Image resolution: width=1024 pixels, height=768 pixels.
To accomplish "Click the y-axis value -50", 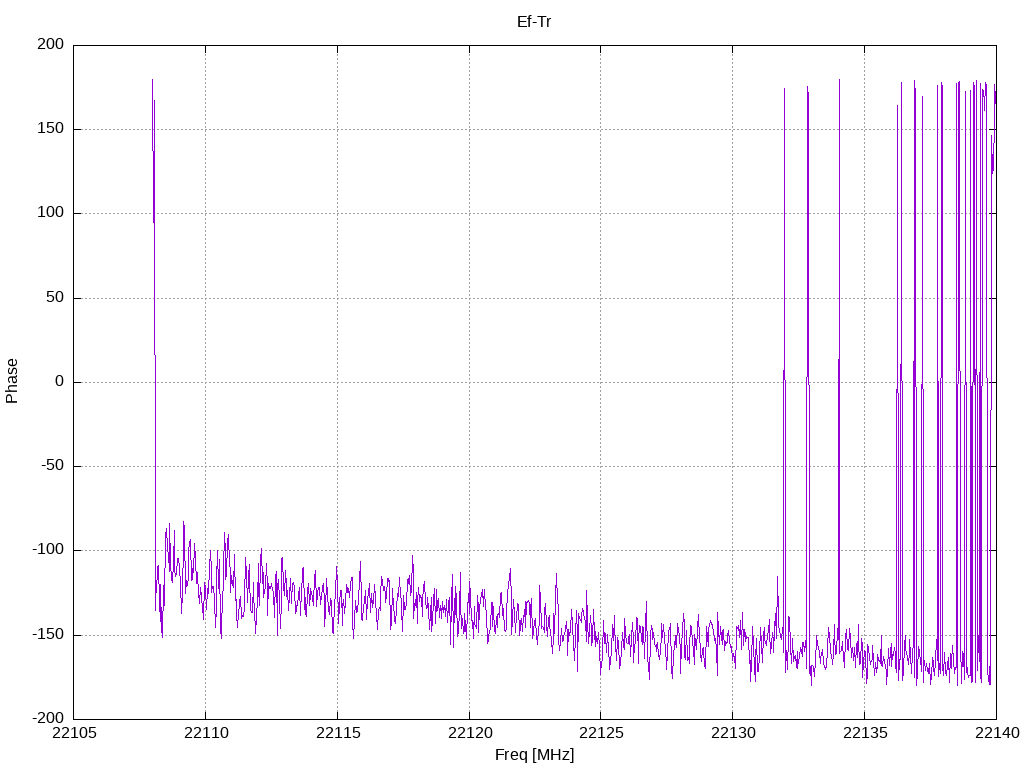I will 53,466.
